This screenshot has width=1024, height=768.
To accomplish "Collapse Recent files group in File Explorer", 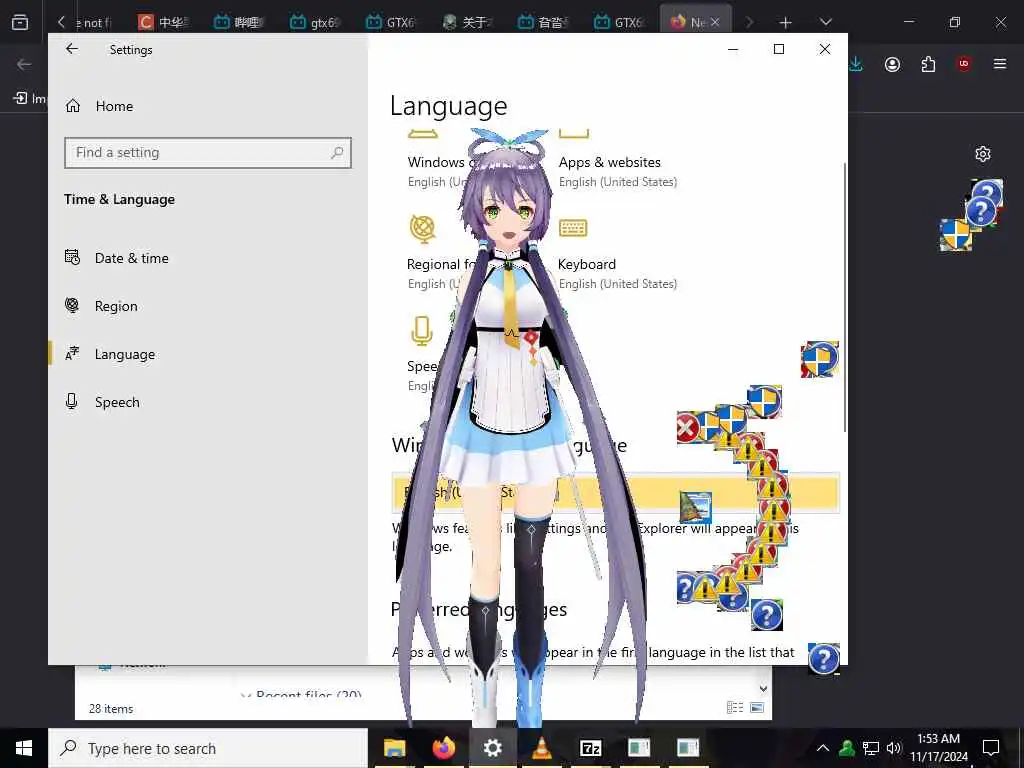I will [246, 695].
